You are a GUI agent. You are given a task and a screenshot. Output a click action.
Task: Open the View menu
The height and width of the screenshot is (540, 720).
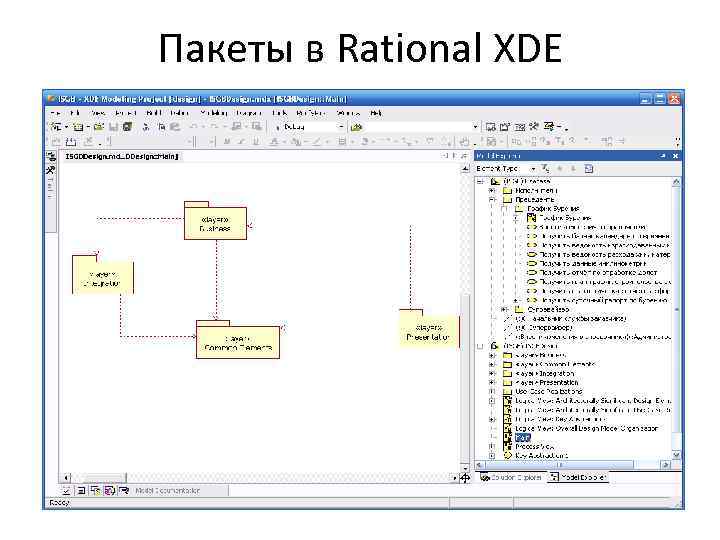(97, 113)
